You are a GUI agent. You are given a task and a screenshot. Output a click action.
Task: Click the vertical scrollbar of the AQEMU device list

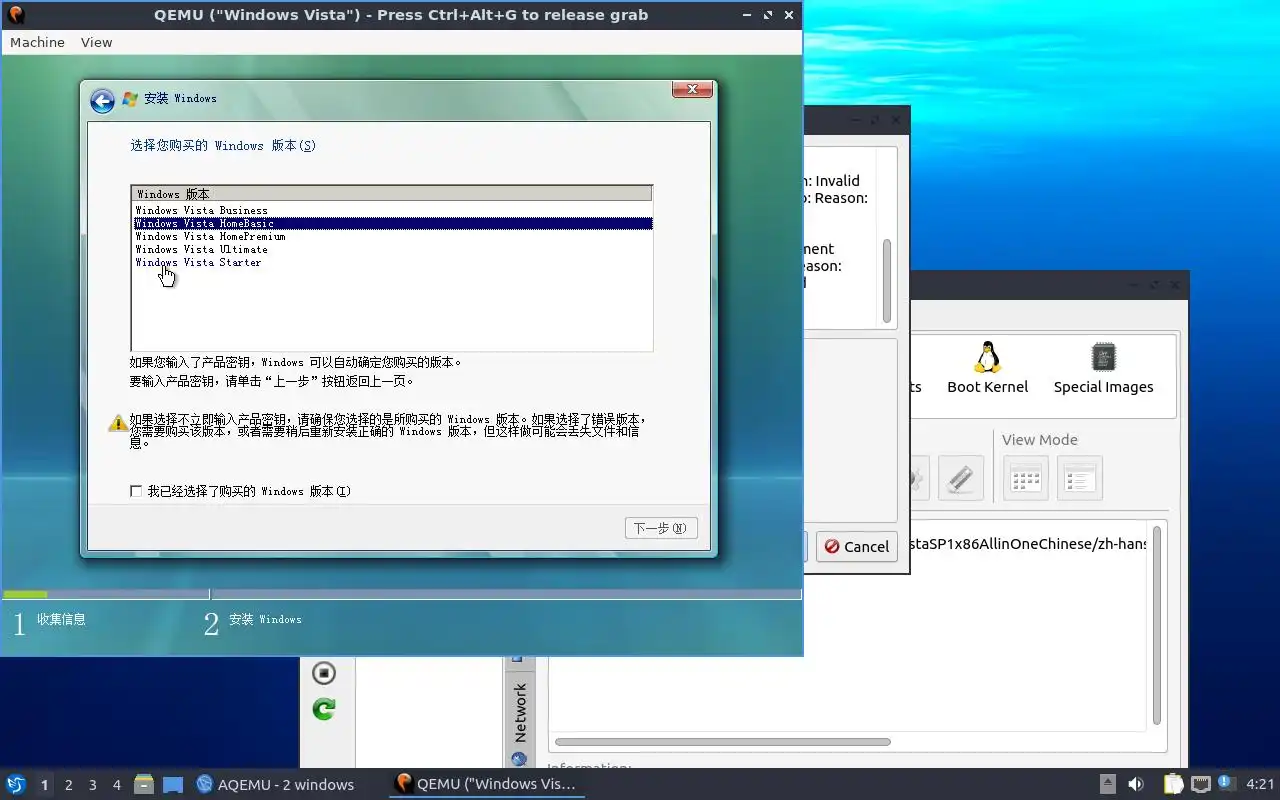[1157, 625]
